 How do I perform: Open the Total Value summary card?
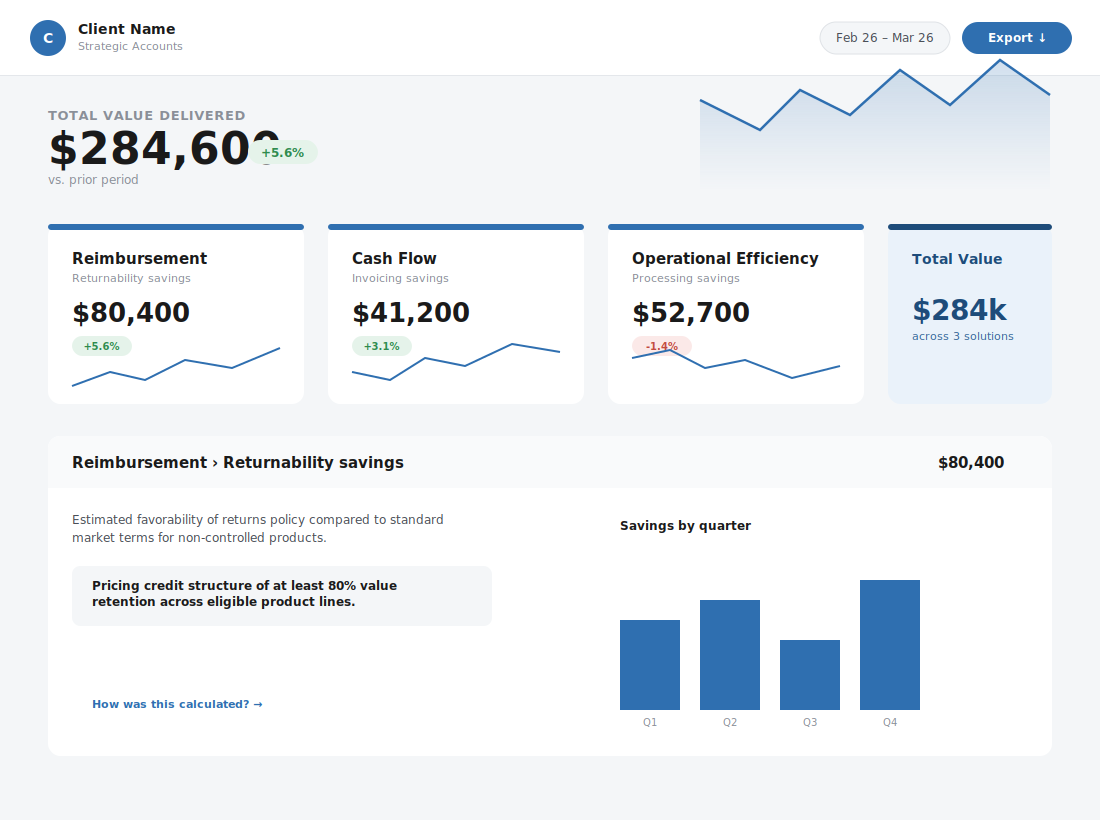pos(970,314)
